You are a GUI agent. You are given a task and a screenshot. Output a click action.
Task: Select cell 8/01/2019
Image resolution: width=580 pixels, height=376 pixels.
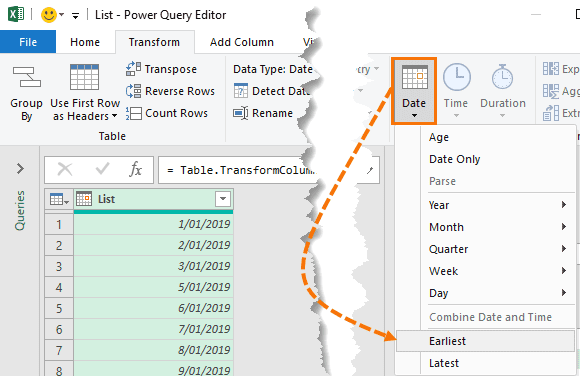[x=154, y=350]
